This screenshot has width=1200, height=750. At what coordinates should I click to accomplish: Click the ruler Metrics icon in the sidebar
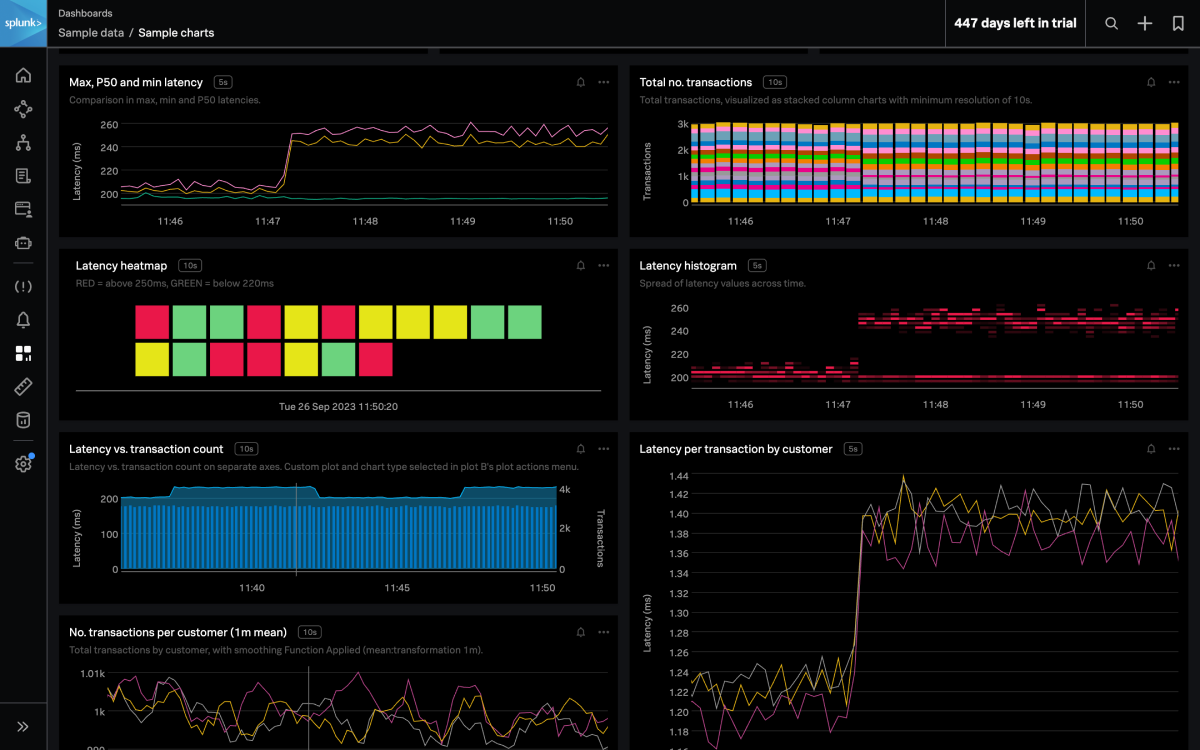coord(23,386)
